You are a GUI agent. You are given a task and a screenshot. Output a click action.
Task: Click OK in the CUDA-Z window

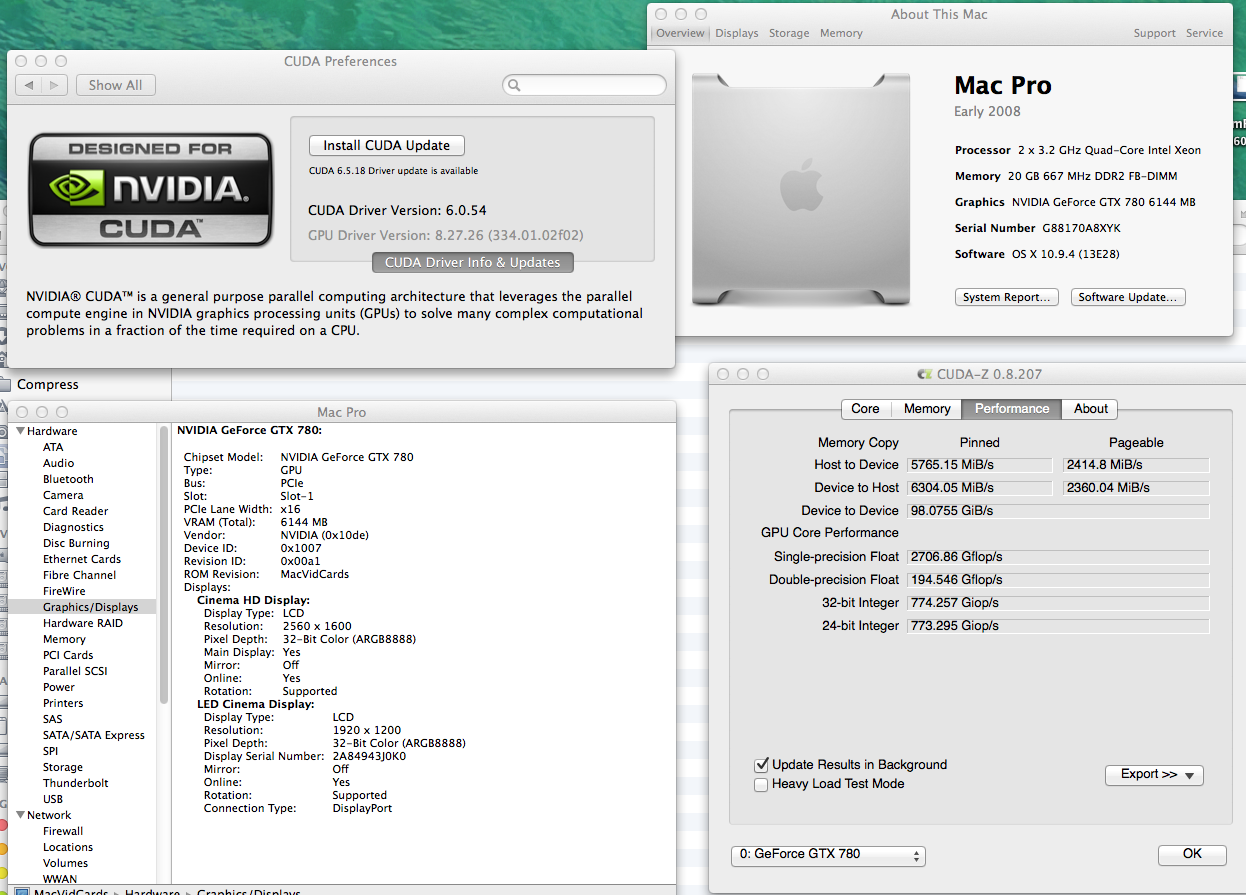[x=1192, y=855]
